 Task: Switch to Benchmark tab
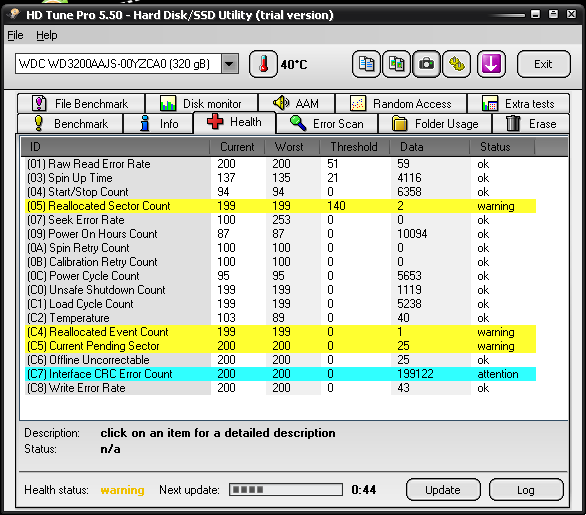coord(70,123)
